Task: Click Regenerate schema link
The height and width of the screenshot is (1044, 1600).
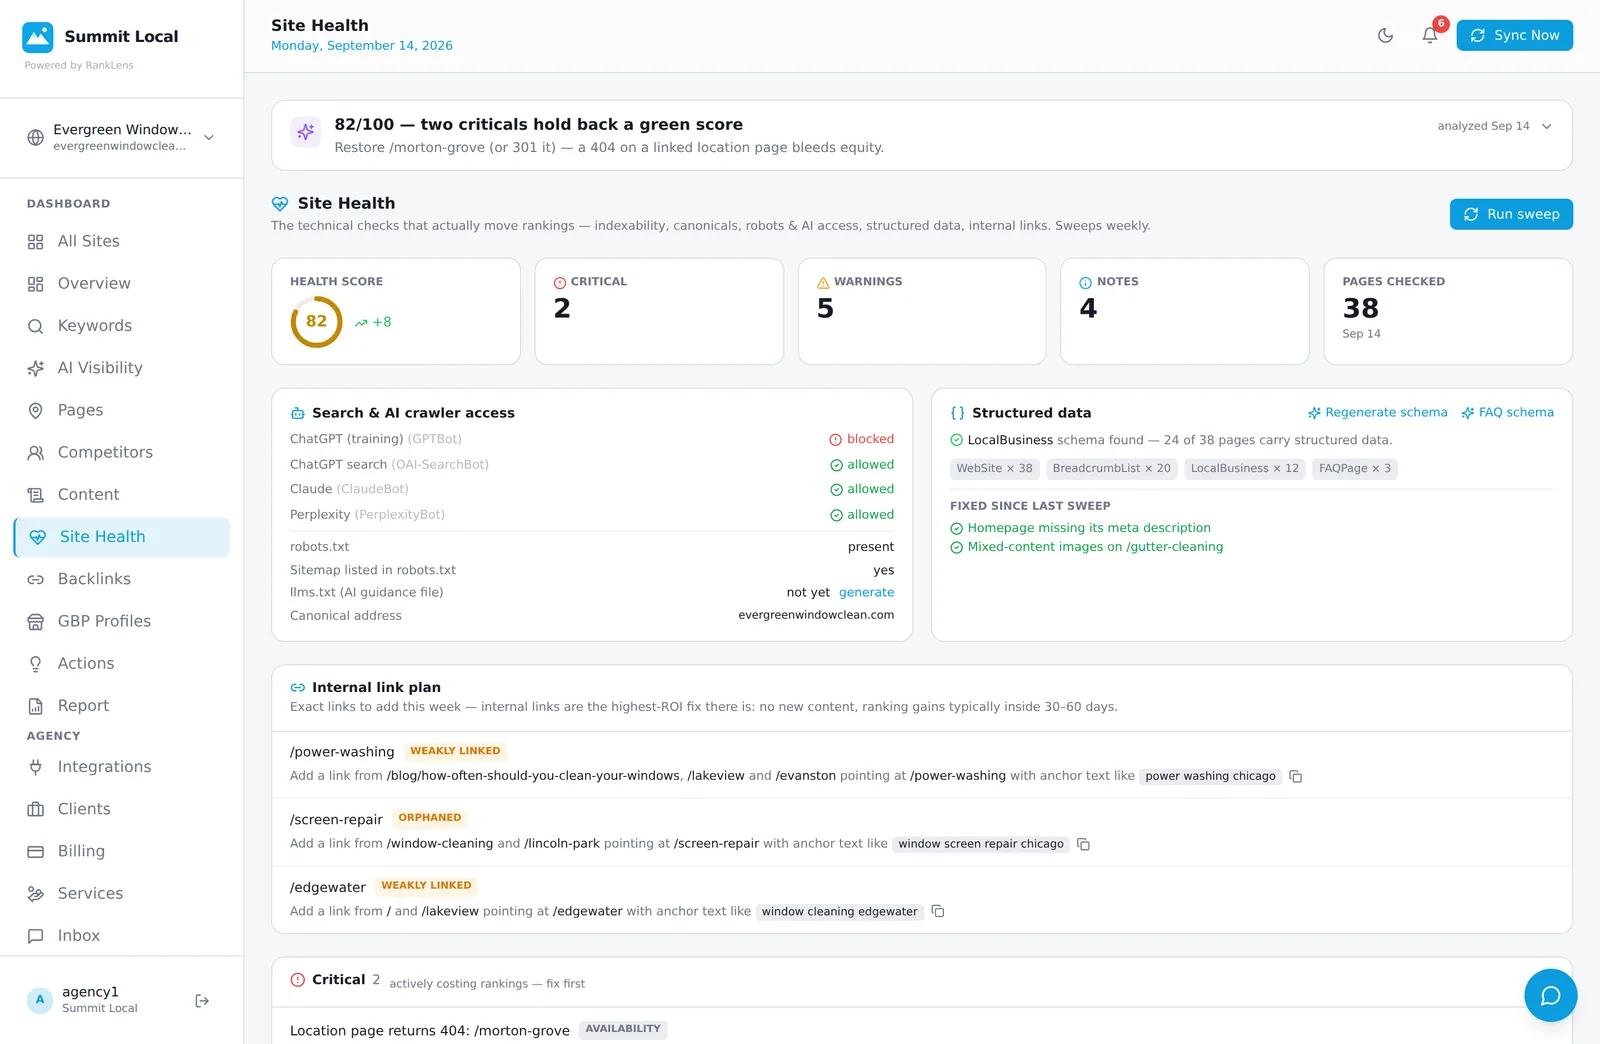Action: pyautogui.click(x=1377, y=412)
